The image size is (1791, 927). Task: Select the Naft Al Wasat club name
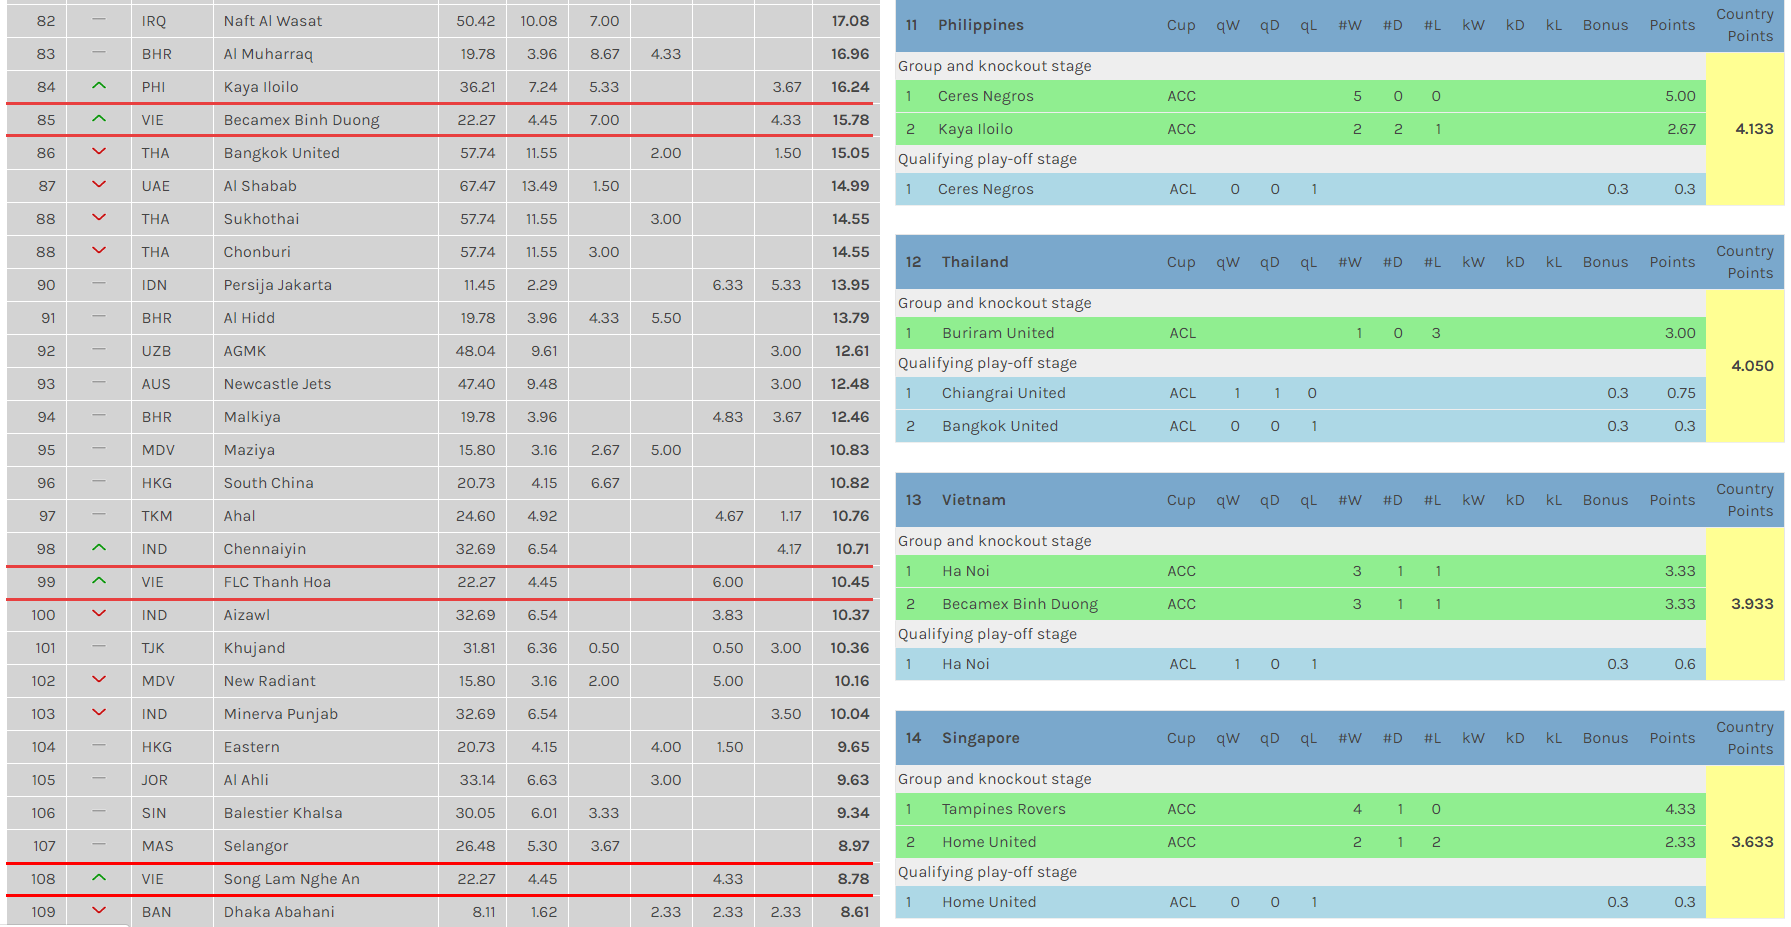(x=273, y=21)
